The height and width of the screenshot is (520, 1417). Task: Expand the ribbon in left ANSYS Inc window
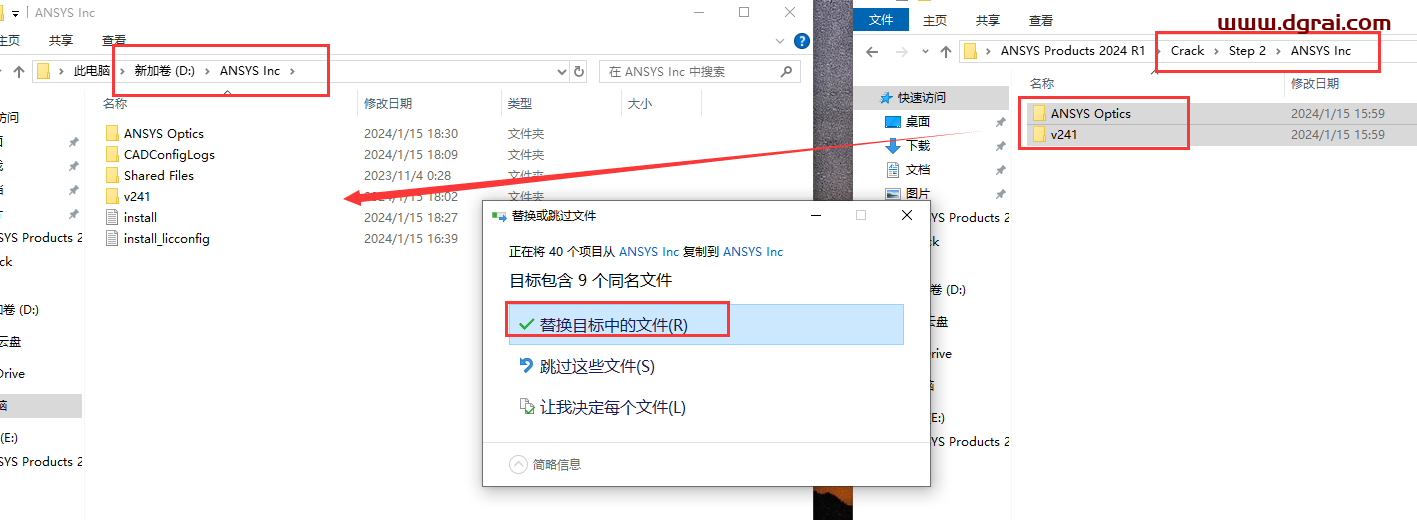[781, 41]
